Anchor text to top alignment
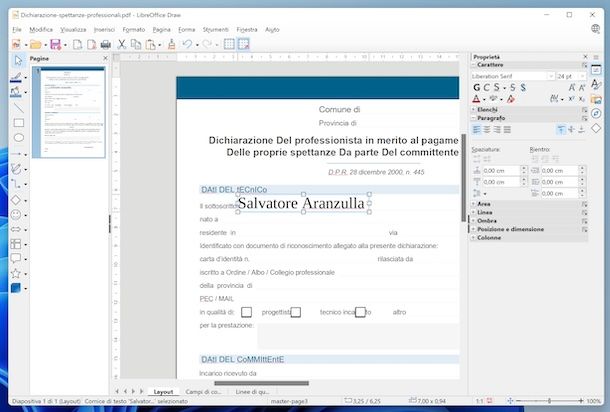 pos(561,130)
